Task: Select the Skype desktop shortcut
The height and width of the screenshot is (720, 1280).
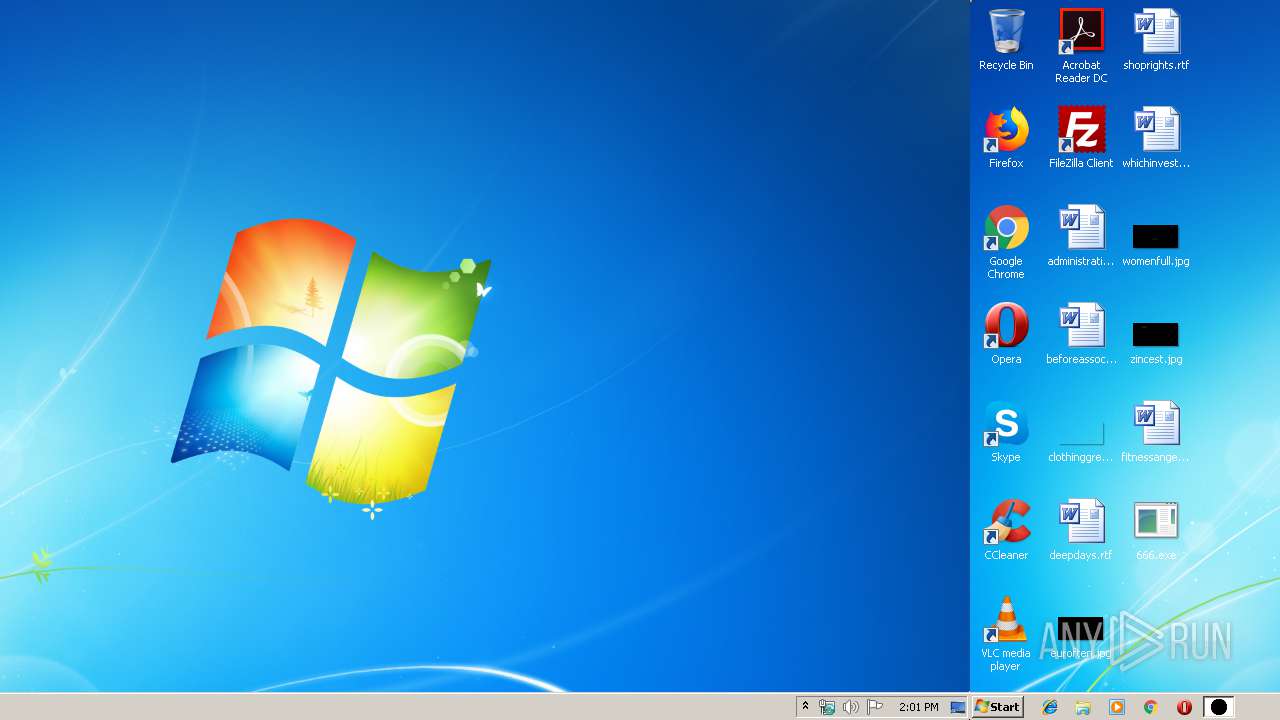Action: pos(1006,432)
